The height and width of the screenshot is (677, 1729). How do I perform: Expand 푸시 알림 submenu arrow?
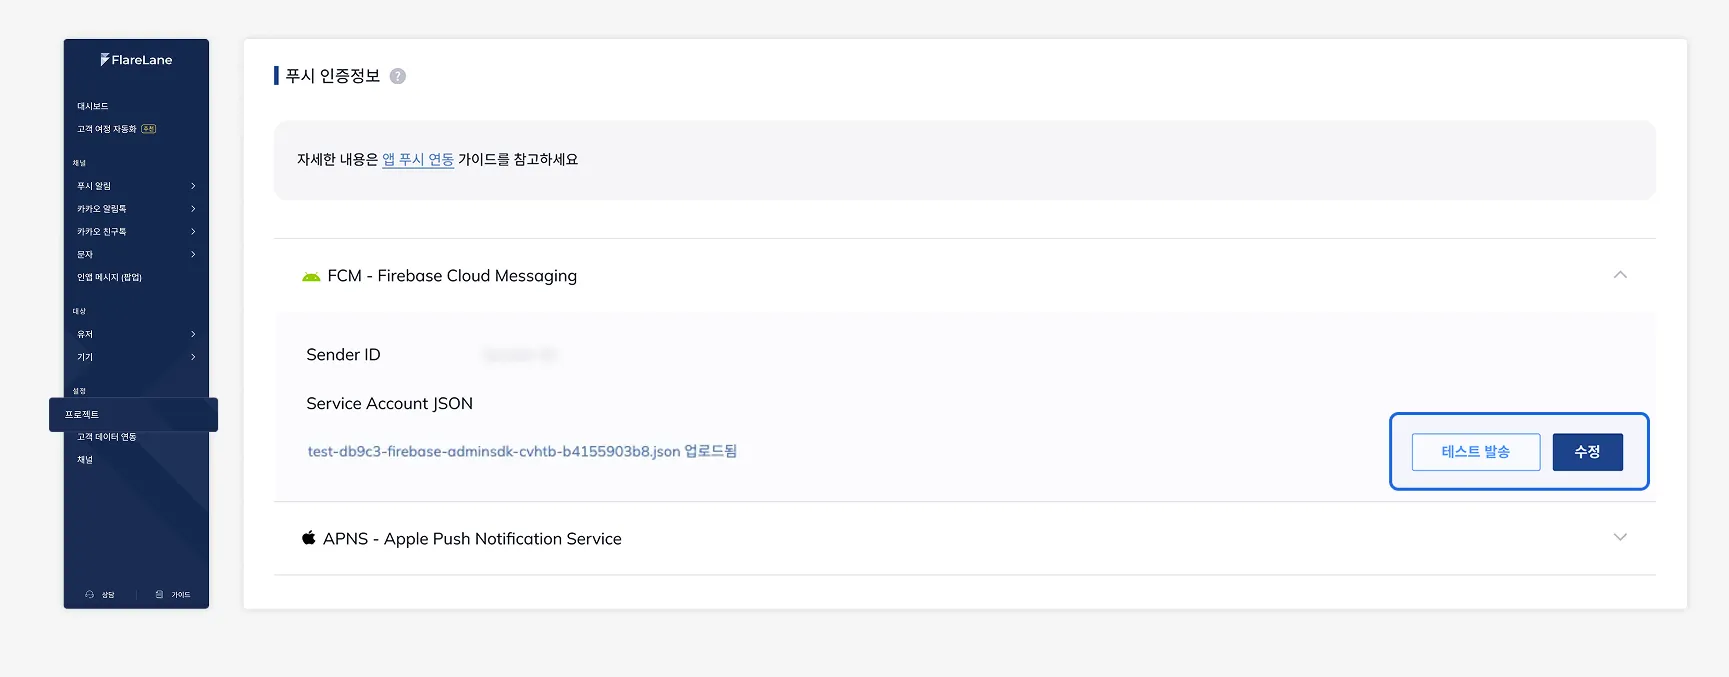click(193, 186)
